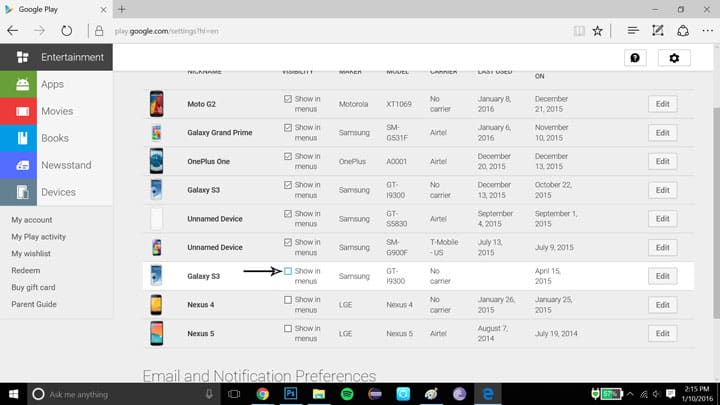Open Photoshop from the taskbar
This screenshot has height=405, width=720.
click(291, 394)
